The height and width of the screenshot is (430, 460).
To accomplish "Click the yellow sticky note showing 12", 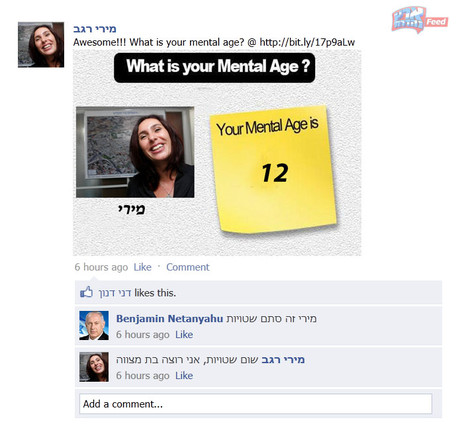I will coord(273,169).
